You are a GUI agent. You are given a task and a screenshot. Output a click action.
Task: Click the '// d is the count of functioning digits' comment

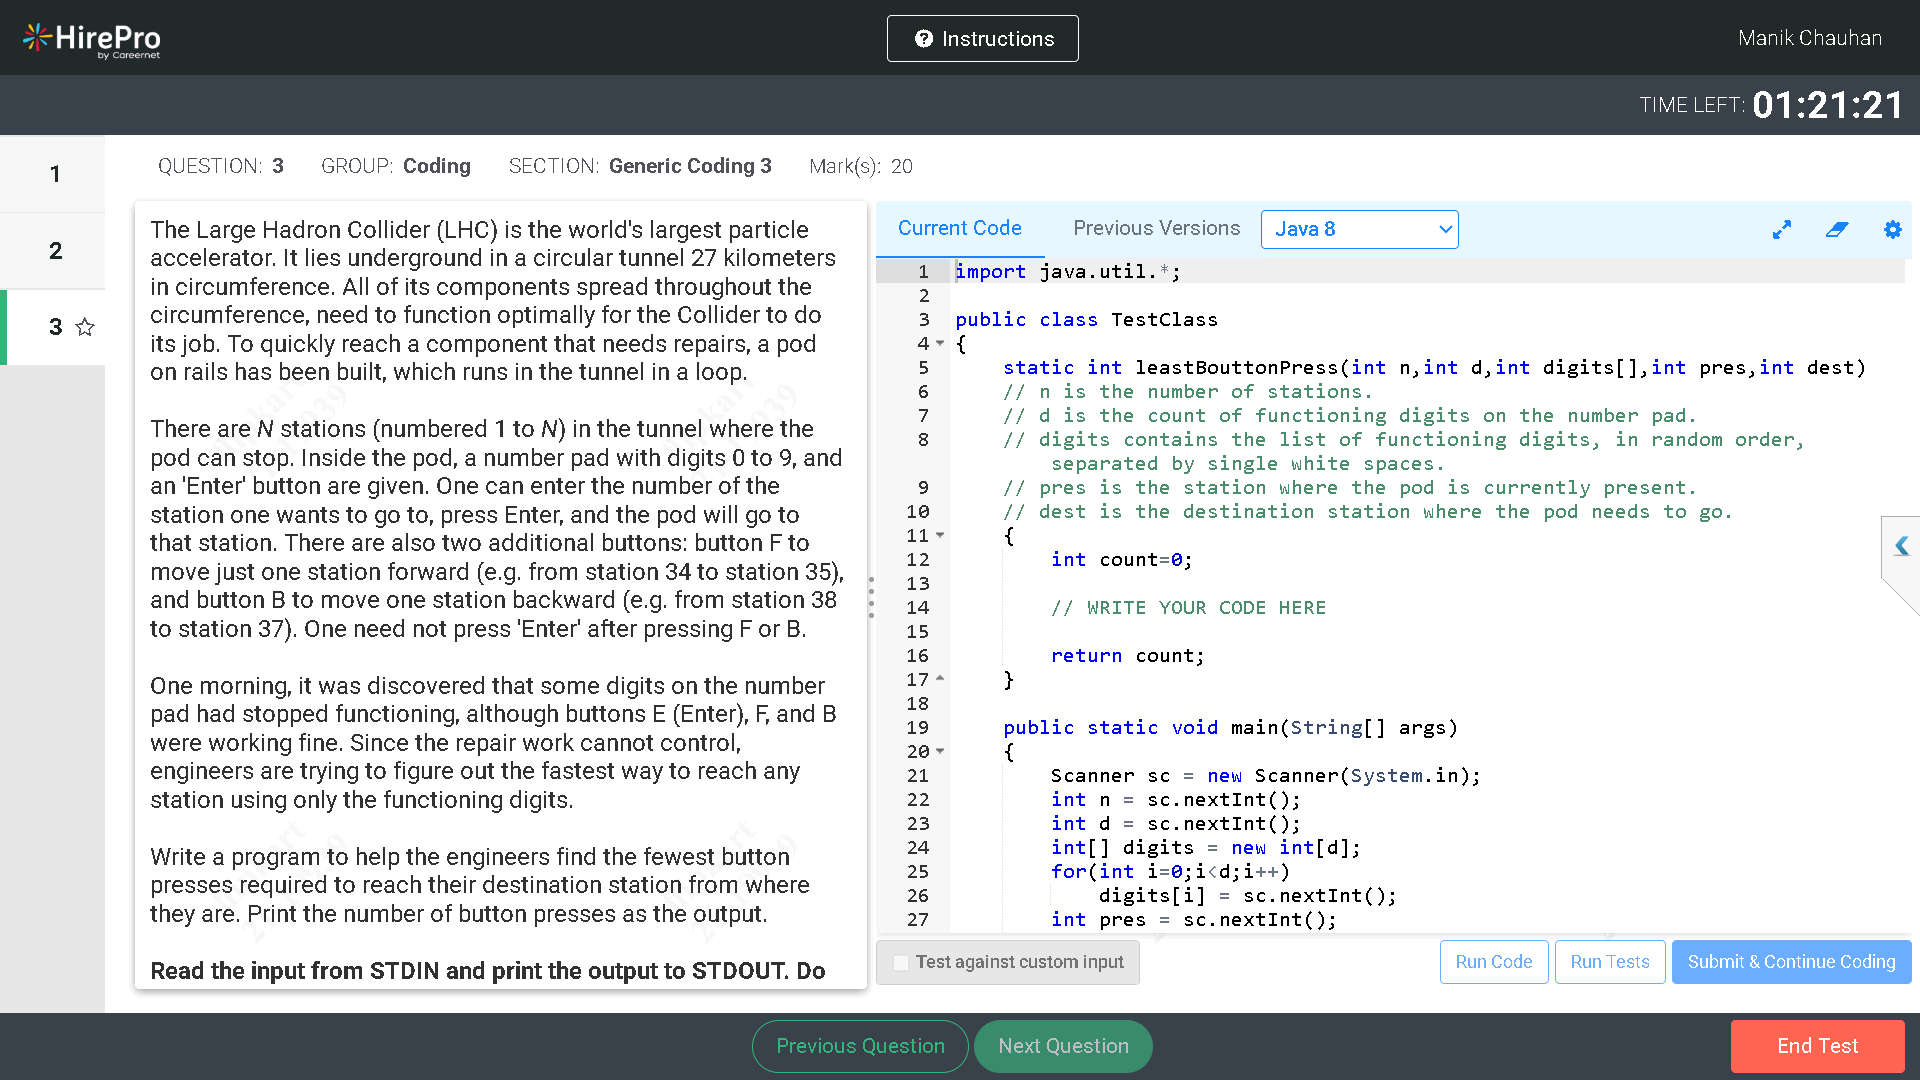[x=1349, y=416]
